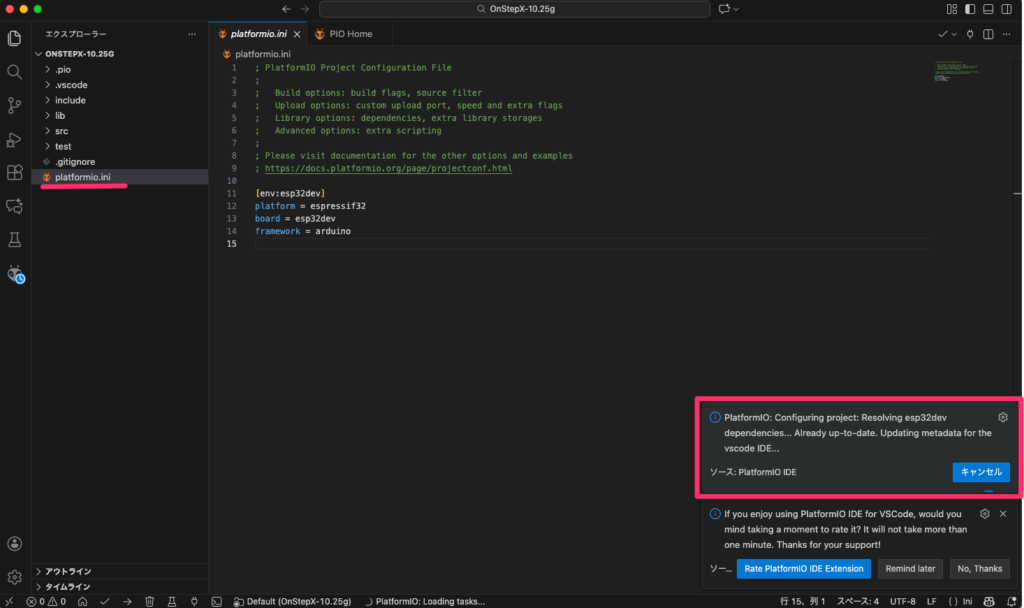Open the Source Control view
Viewport: 1024px width, 608px height.
click(14, 105)
